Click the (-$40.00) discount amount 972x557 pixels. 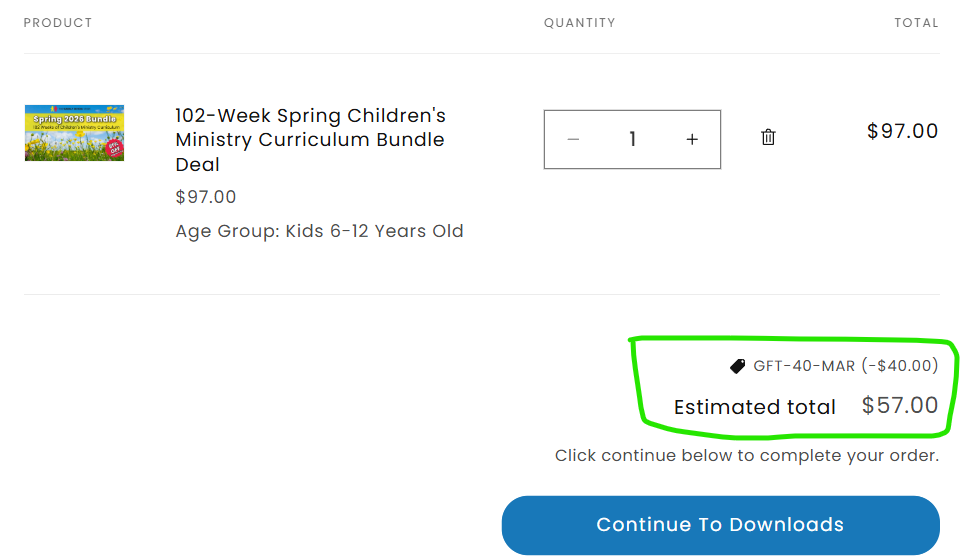click(900, 366)
